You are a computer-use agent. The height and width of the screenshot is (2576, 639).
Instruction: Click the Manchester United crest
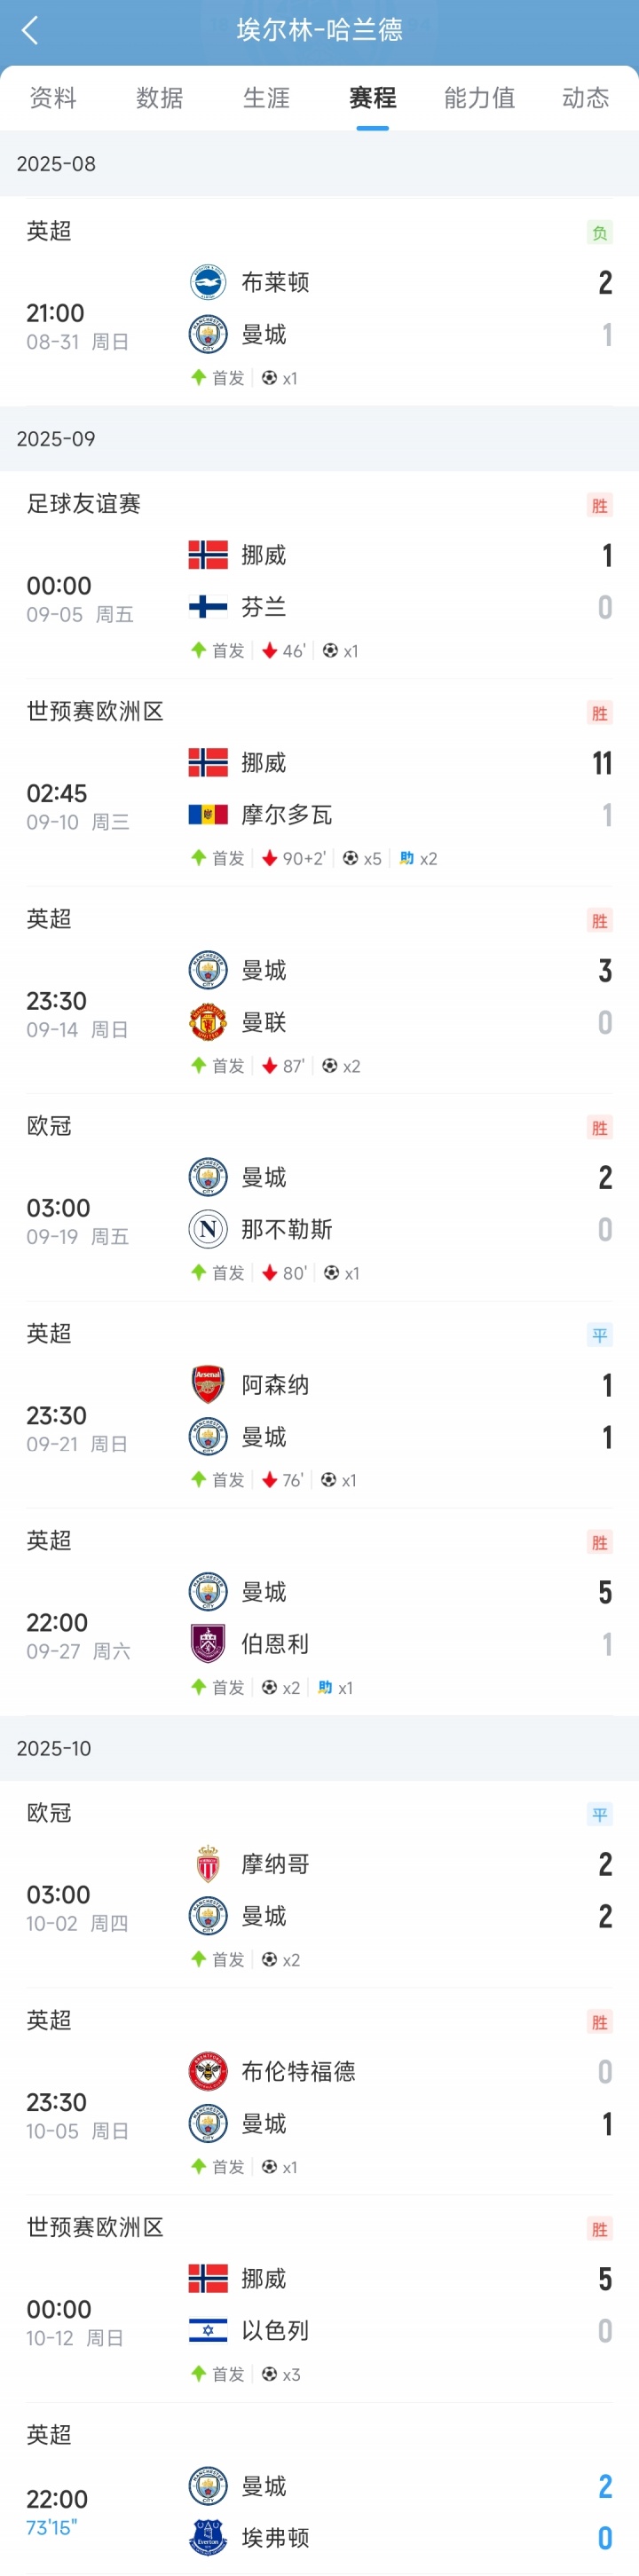(208, 1022)
